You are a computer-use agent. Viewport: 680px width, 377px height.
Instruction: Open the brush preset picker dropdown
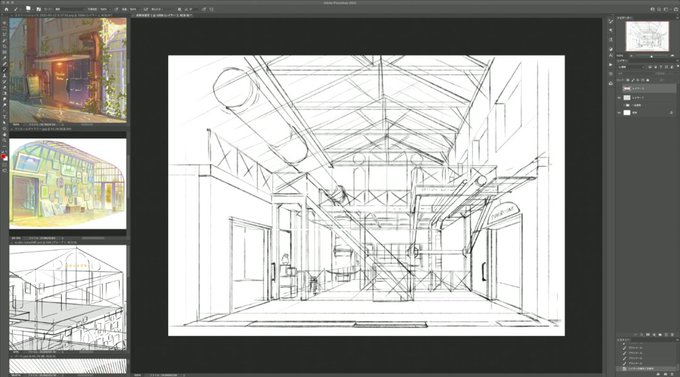33,9
